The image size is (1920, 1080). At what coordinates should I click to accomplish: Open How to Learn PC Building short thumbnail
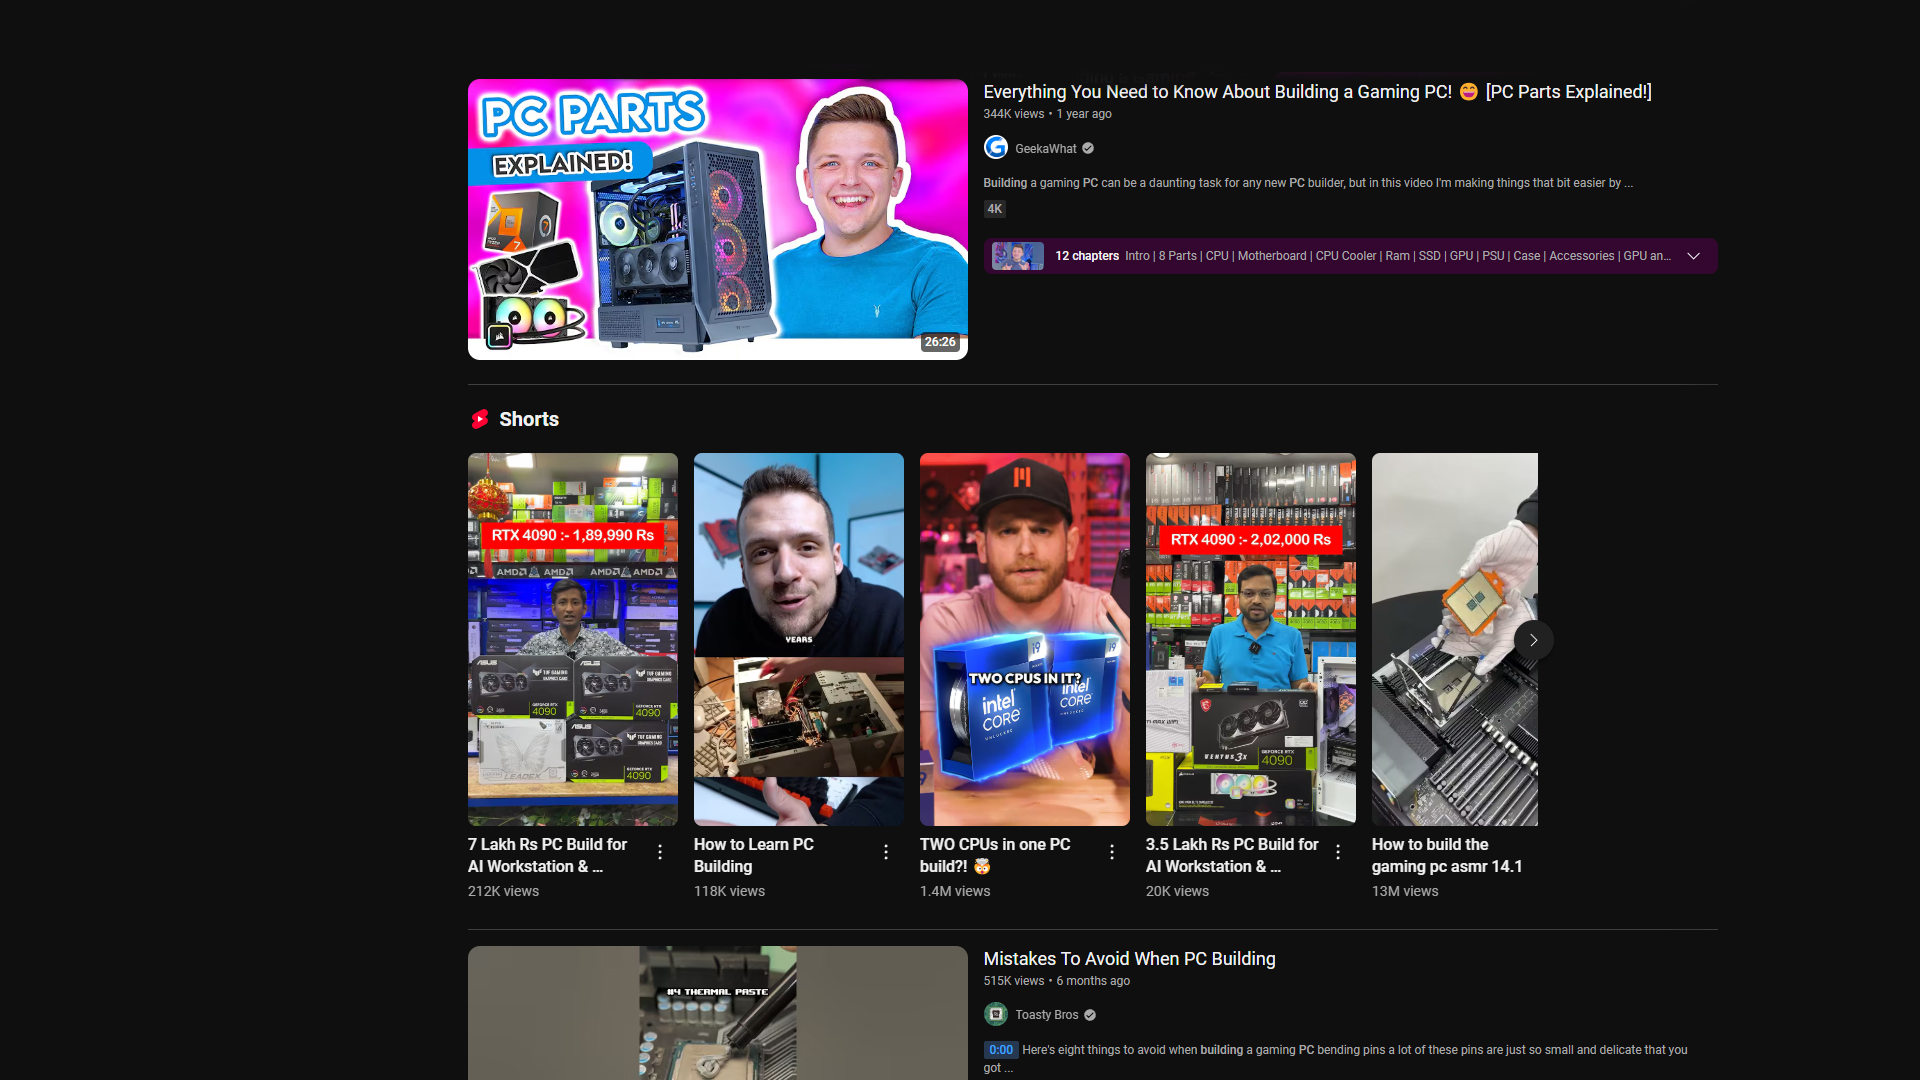798,639
